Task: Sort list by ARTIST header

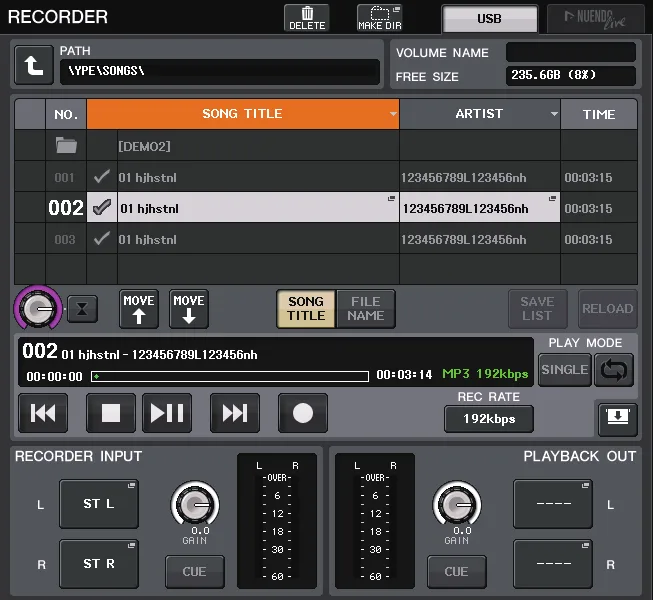Action: tap(480, 114)
